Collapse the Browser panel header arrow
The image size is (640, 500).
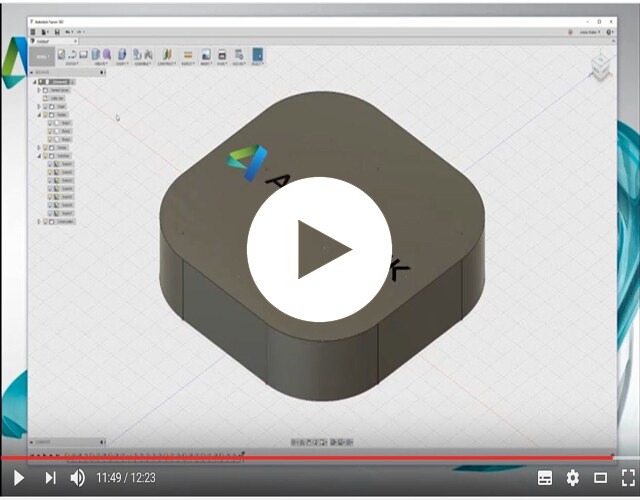click(x=32, y=73)
